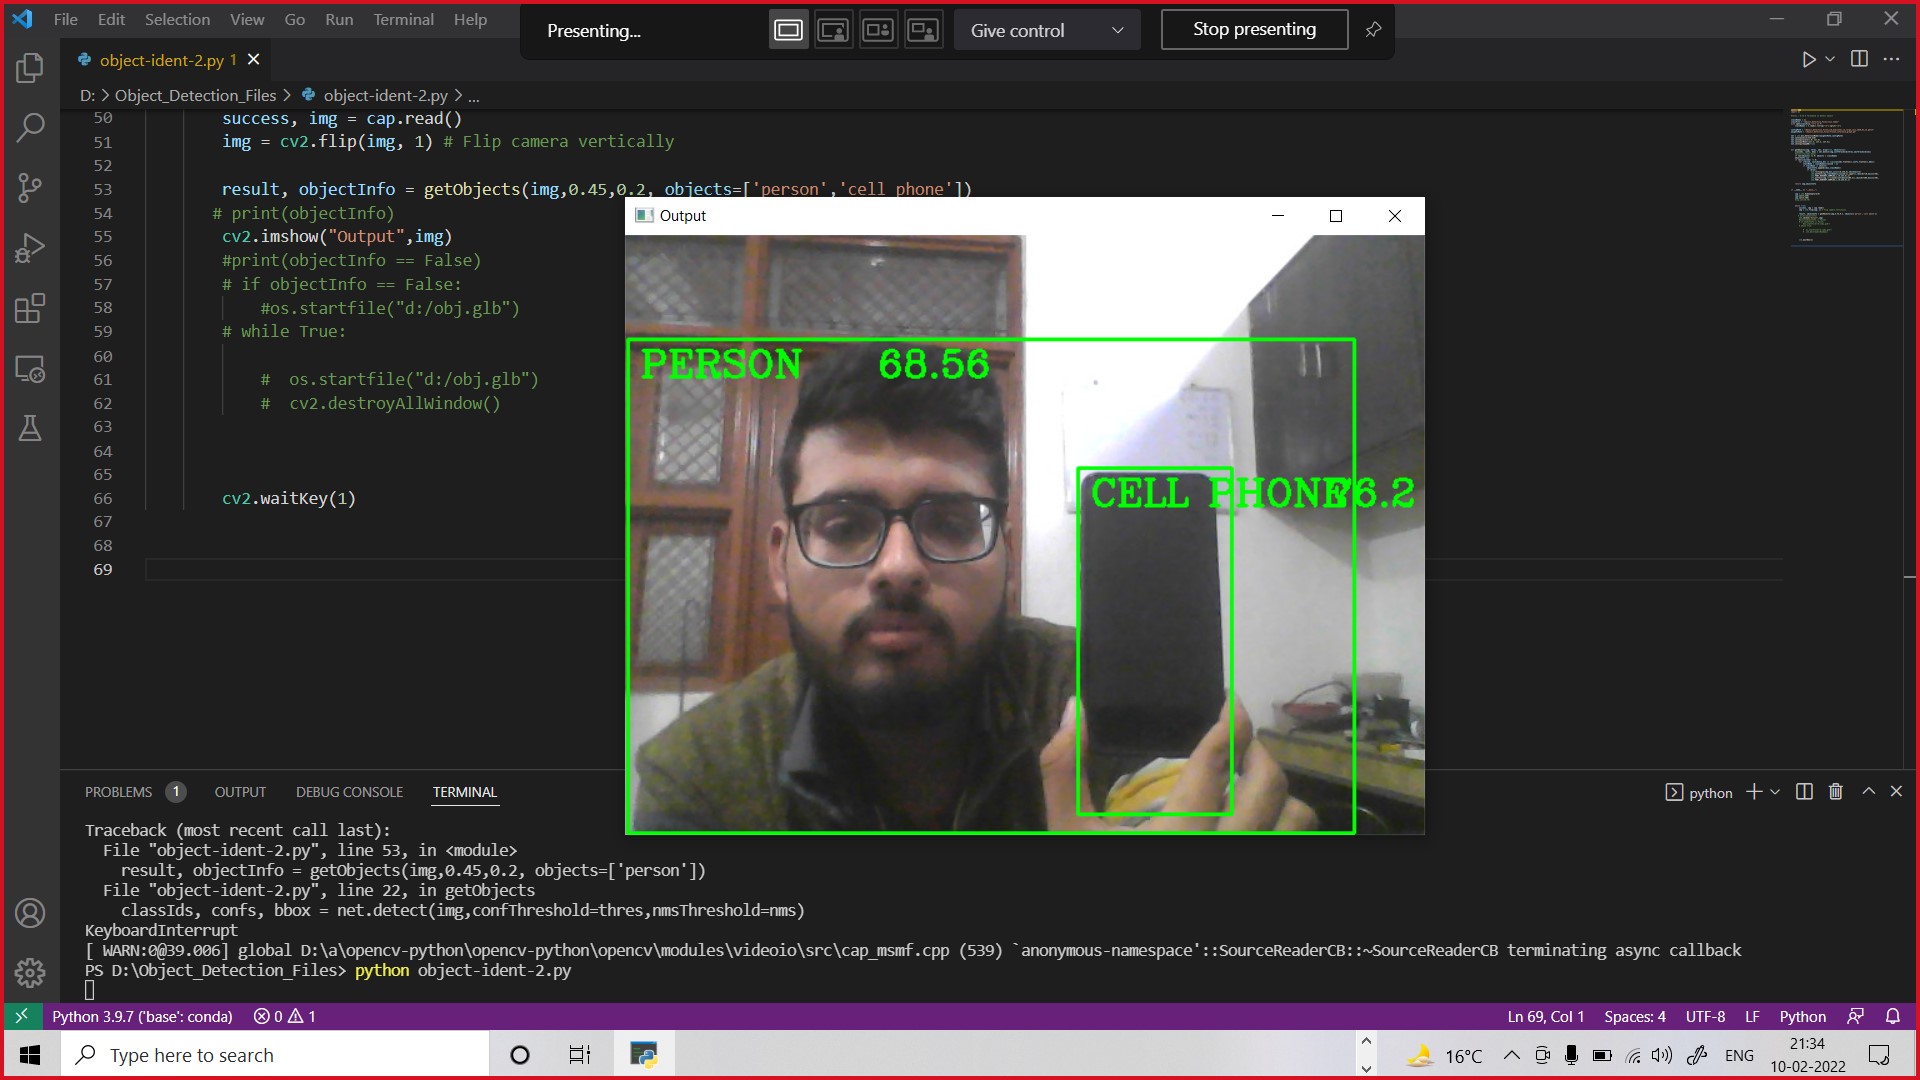
Task: Open the Search view in activity bar
Action: [30, 127]
